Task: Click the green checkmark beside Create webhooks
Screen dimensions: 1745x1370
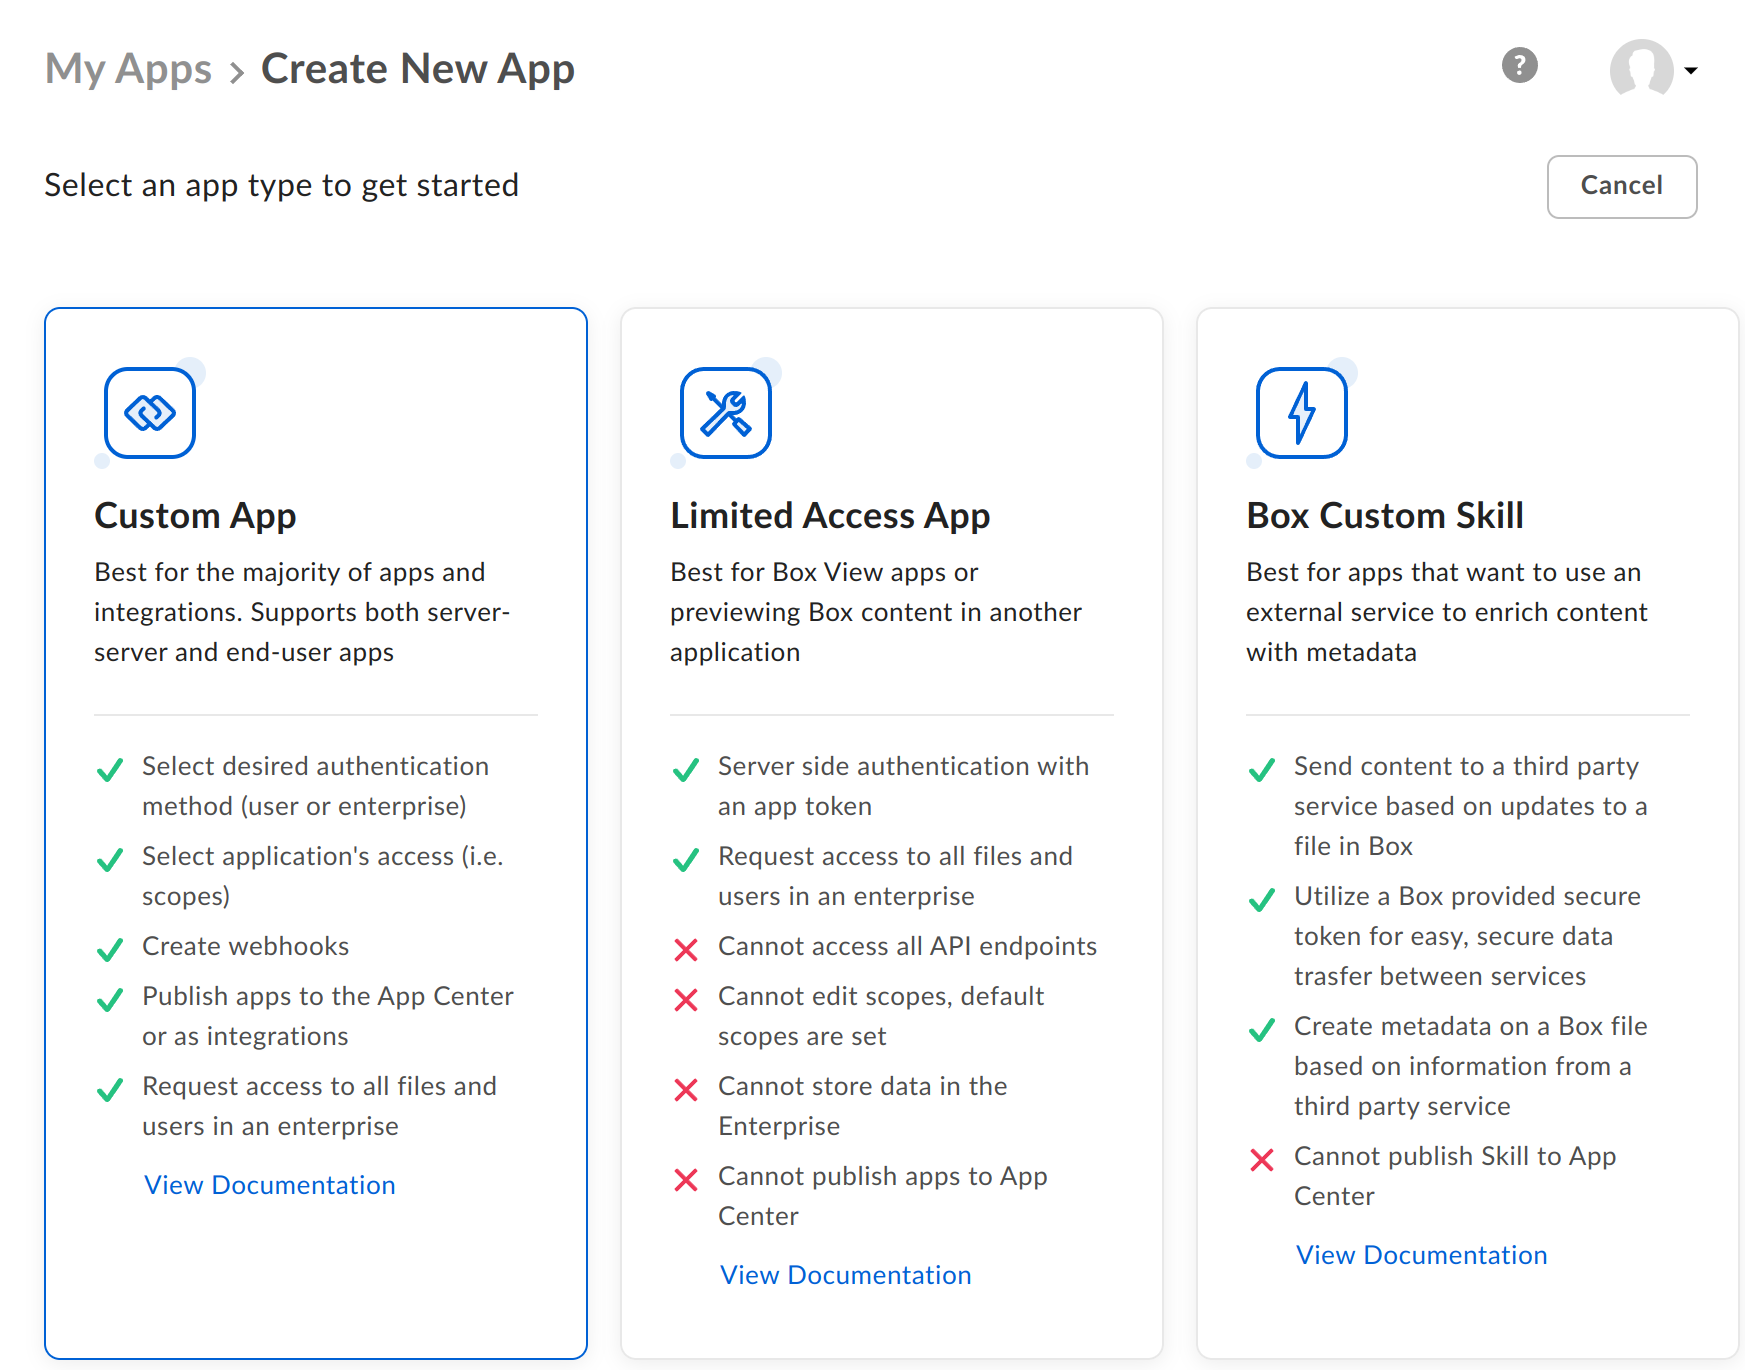Action: point(109,948)
